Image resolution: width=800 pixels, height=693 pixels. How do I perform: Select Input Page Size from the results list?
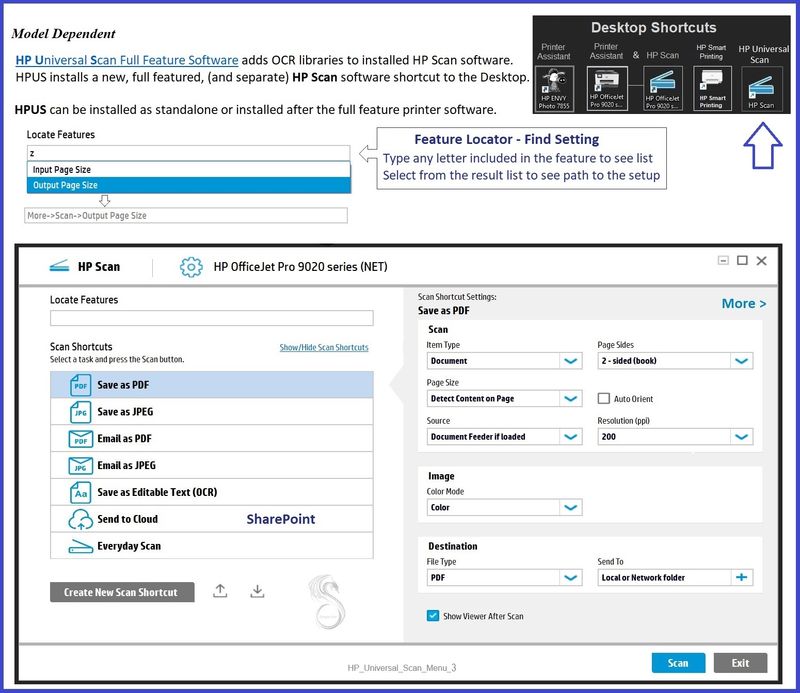tap(188, 169)
